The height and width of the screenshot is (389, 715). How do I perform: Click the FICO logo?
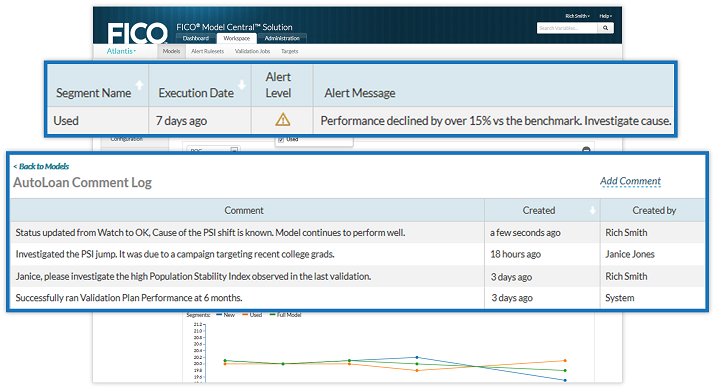click(x=137, y=34)
